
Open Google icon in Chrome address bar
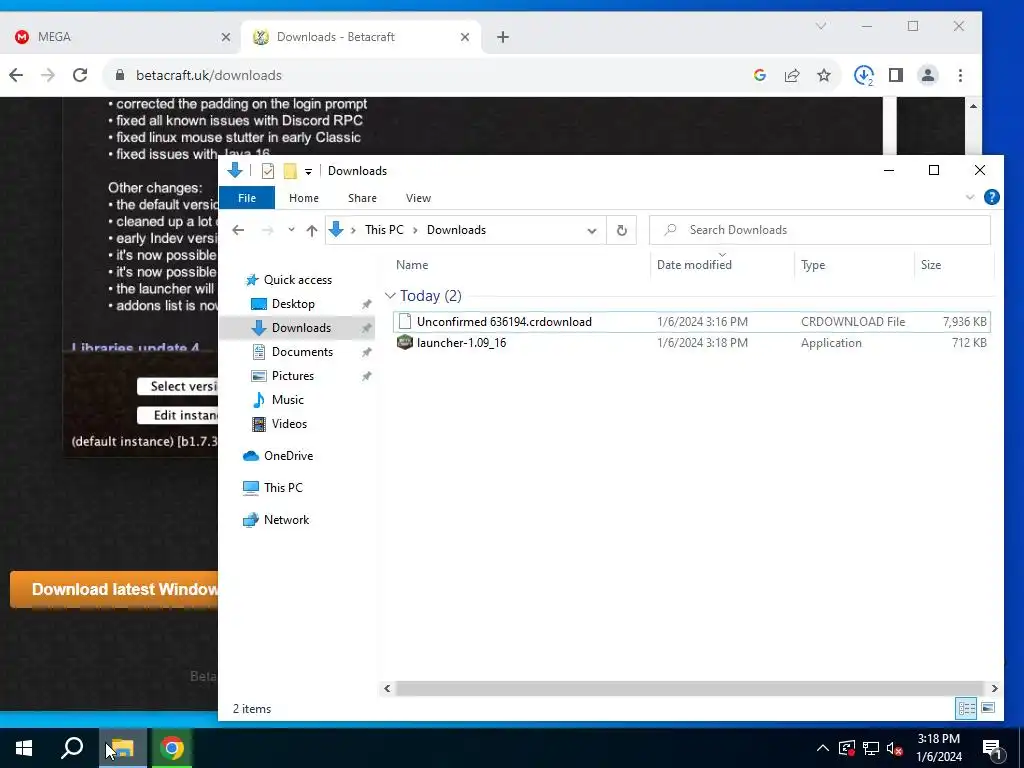tap(760, 75)
